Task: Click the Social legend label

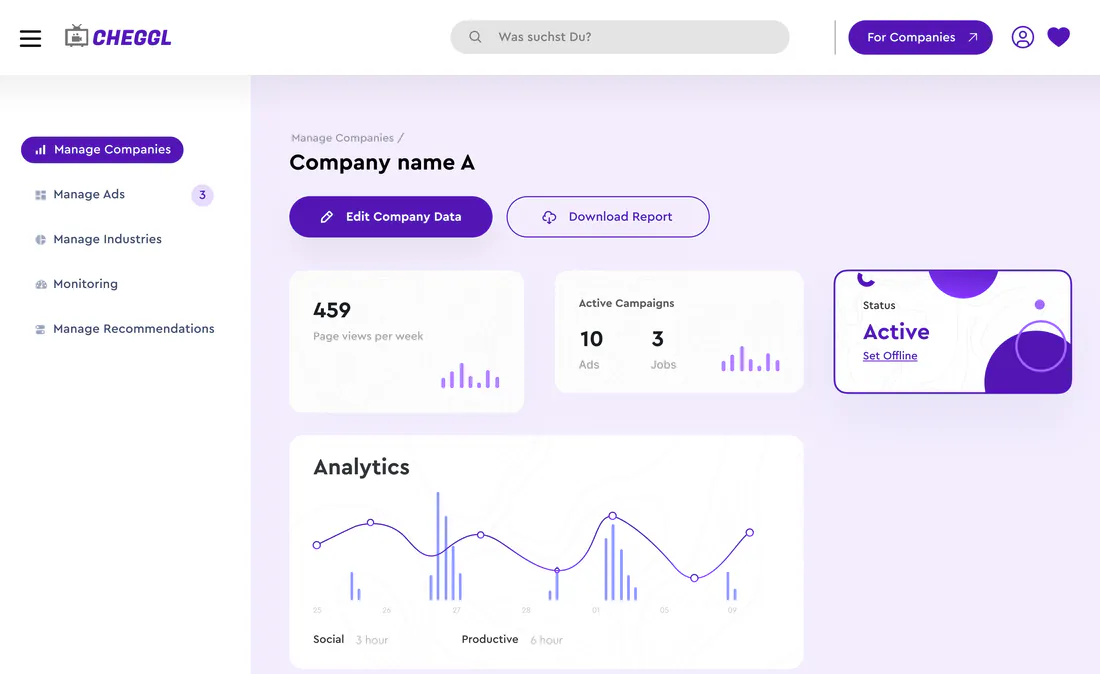Action: (328, 639)
